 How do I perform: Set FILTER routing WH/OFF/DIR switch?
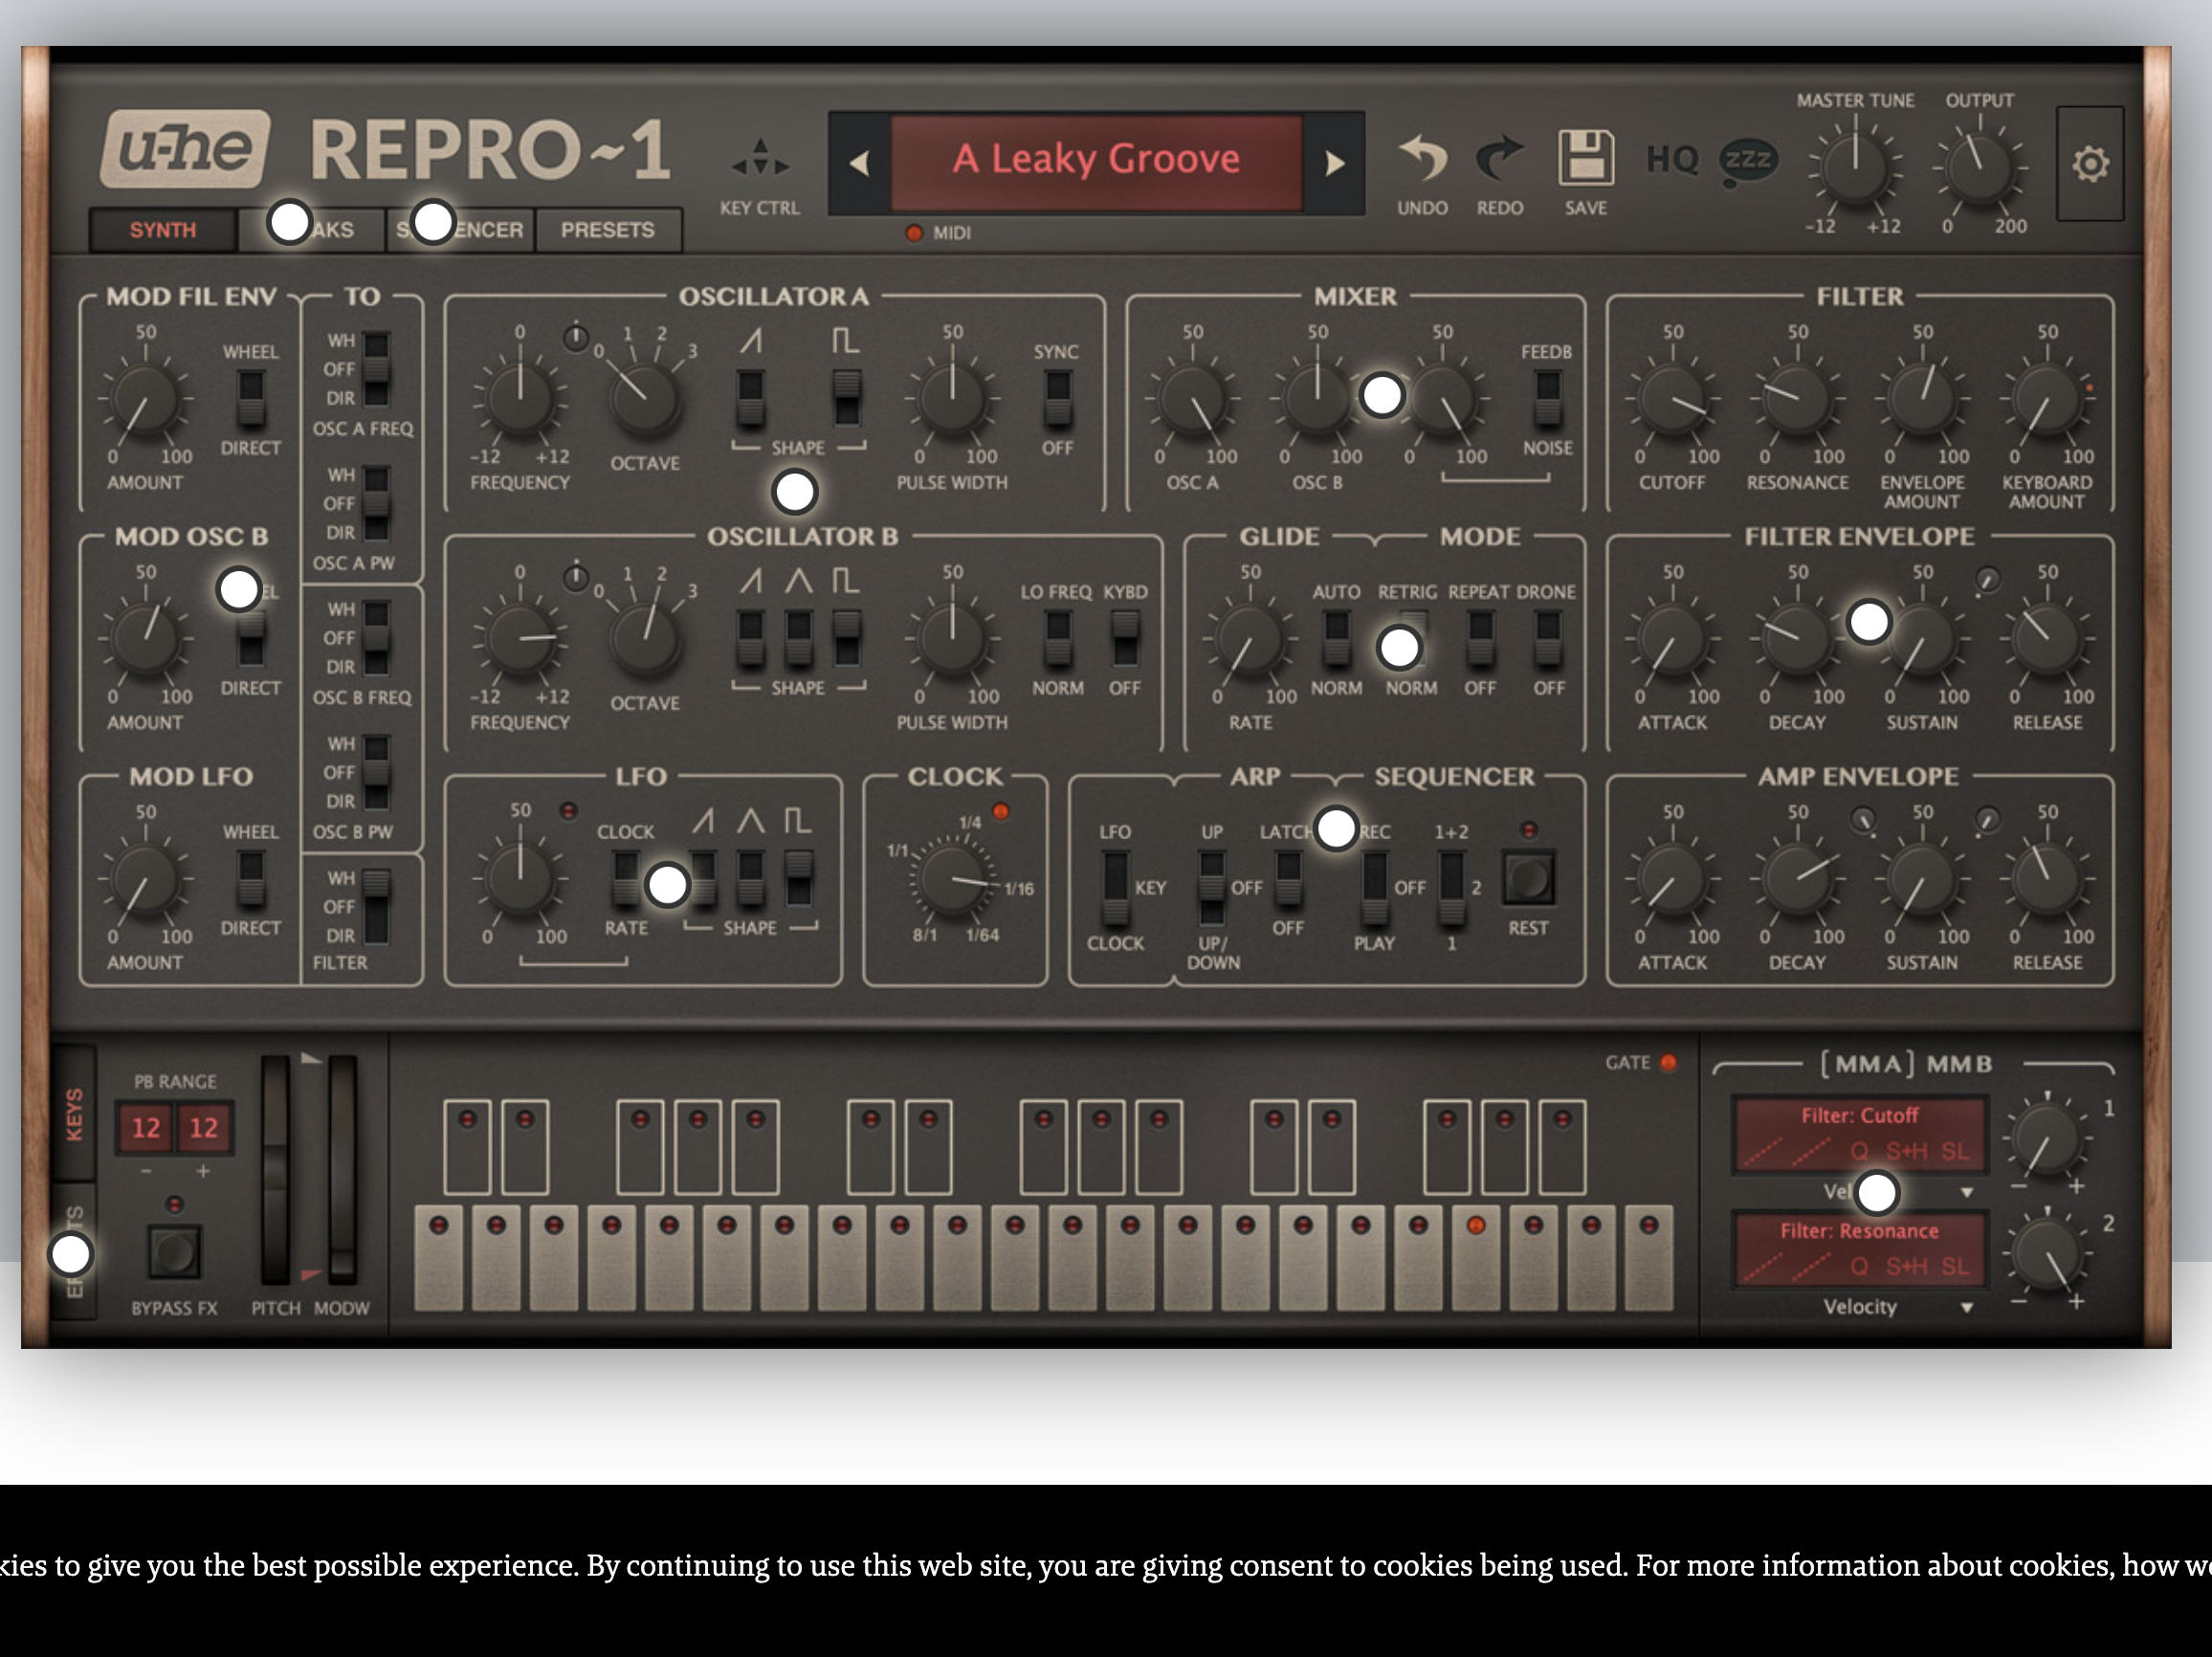pos(376,907)
